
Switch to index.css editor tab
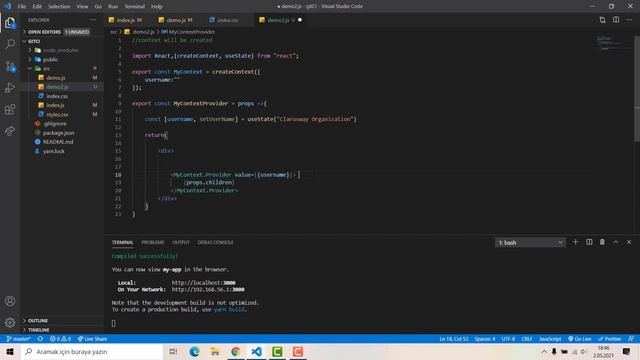[228, 20]
